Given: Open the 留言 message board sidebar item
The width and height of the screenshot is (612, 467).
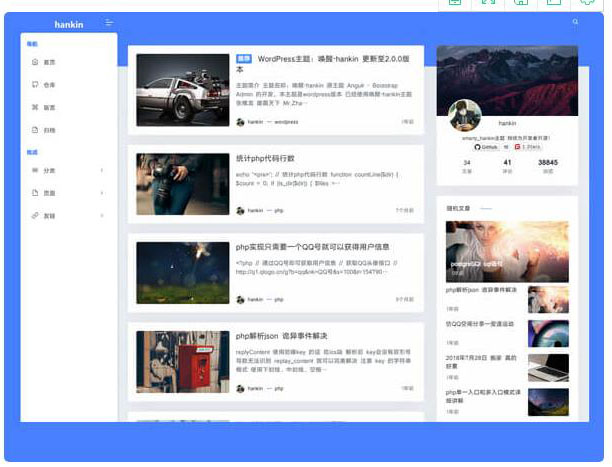Looking at the screenshot, I should pyautogui.click(x=49, y=107).
